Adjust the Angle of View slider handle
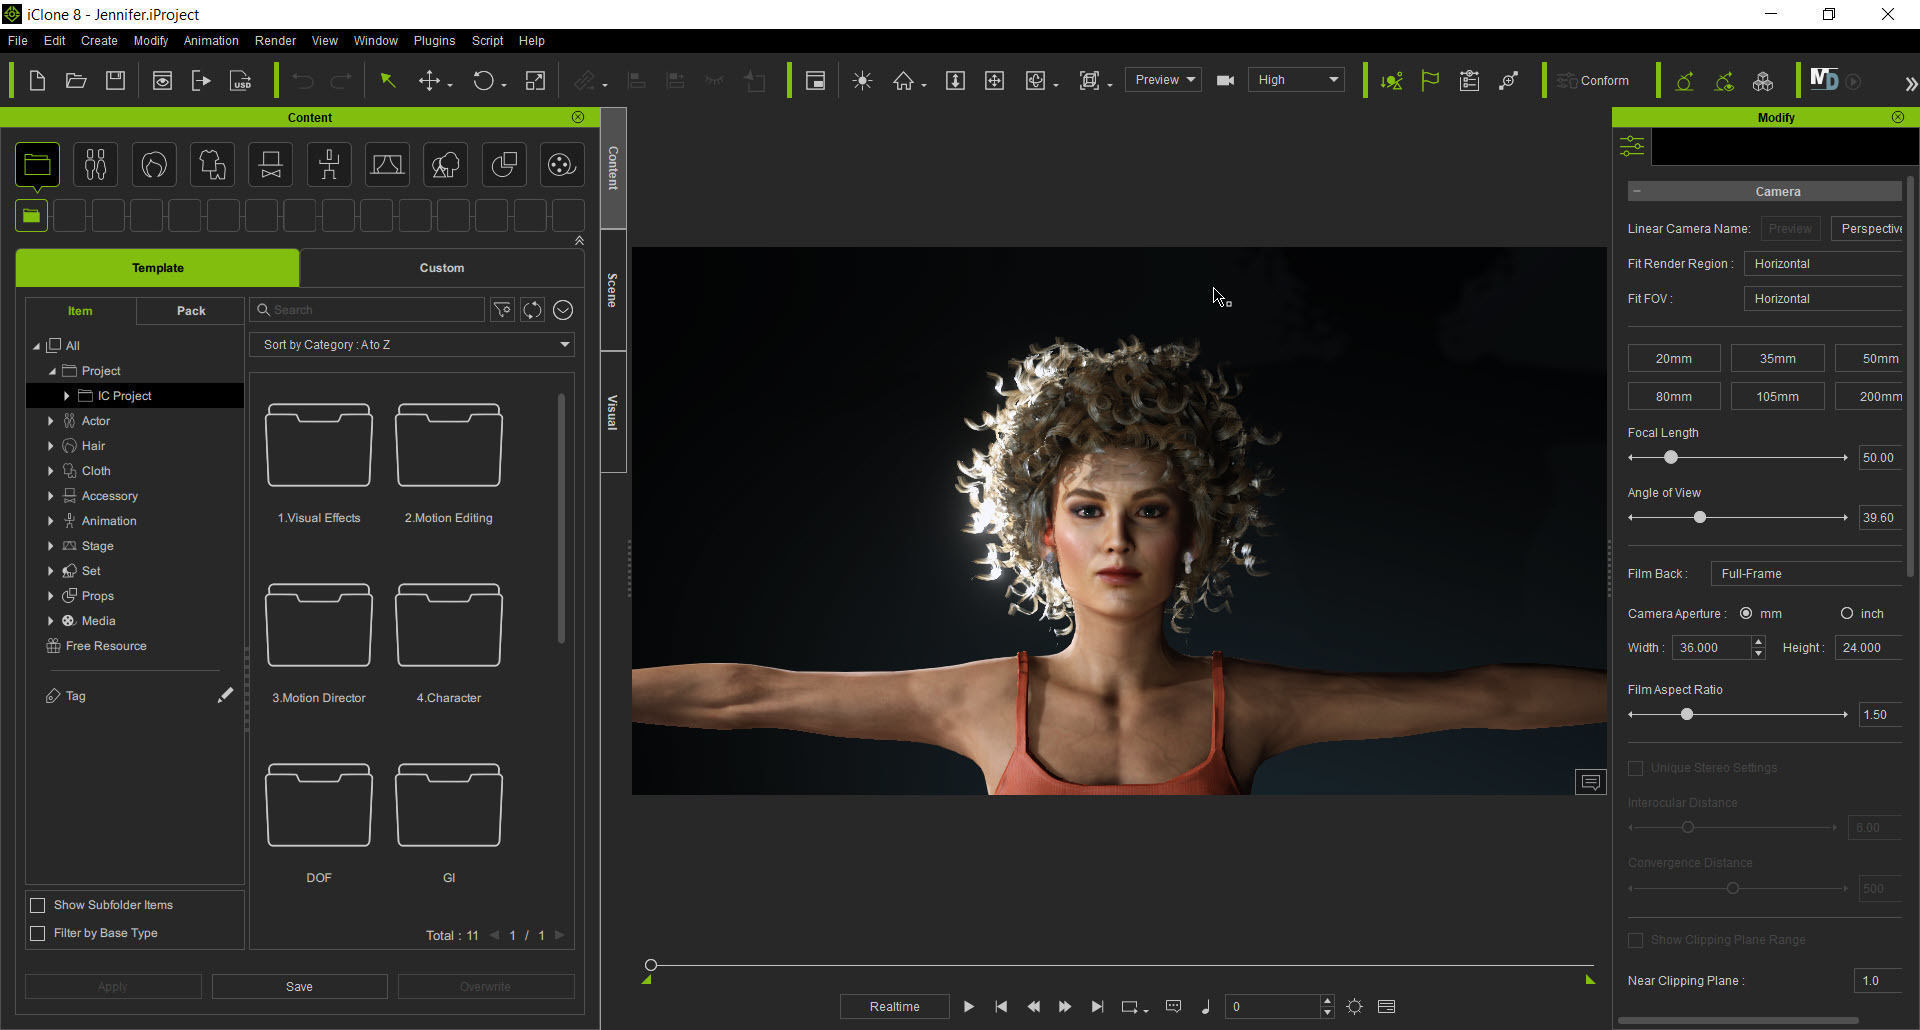This screenshot has width=1920, height=1030. [1699, 517]
